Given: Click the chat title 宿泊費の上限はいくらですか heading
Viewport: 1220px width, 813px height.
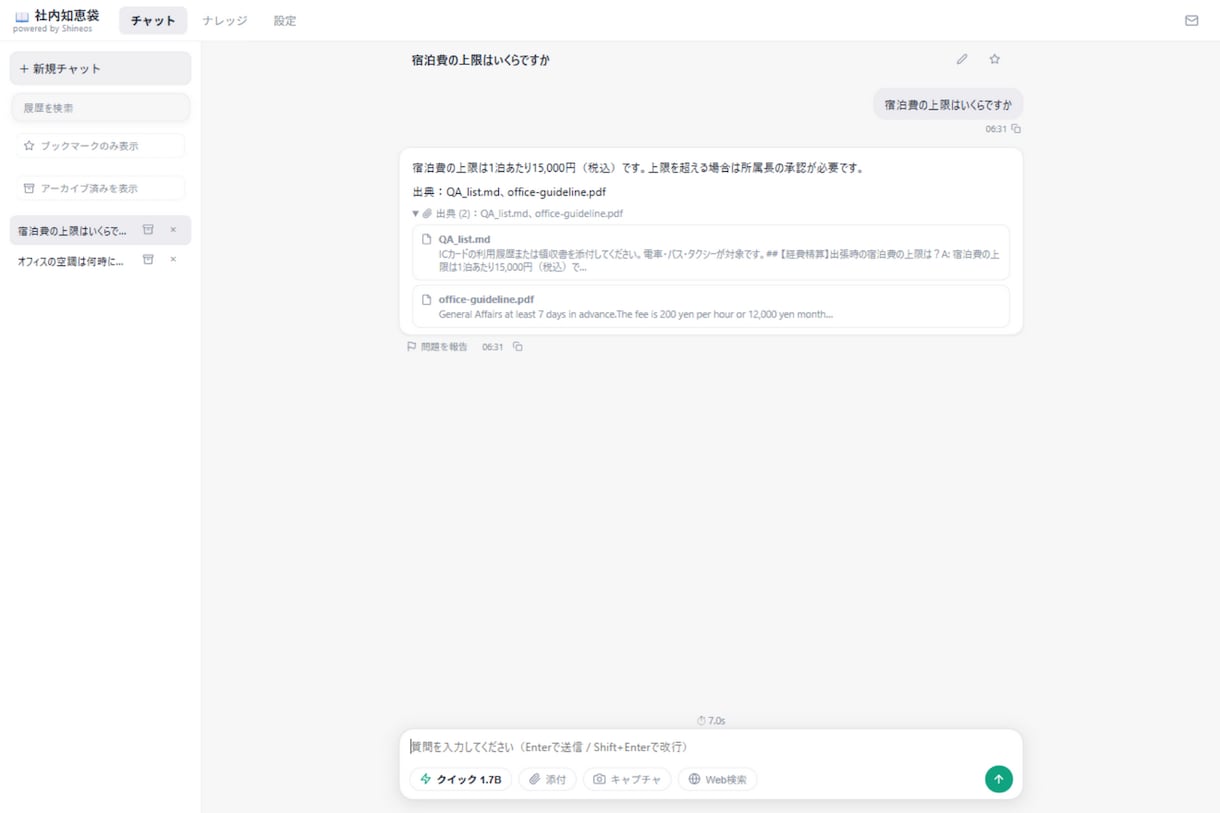Looking at the screenshot, I should [480, 60].
